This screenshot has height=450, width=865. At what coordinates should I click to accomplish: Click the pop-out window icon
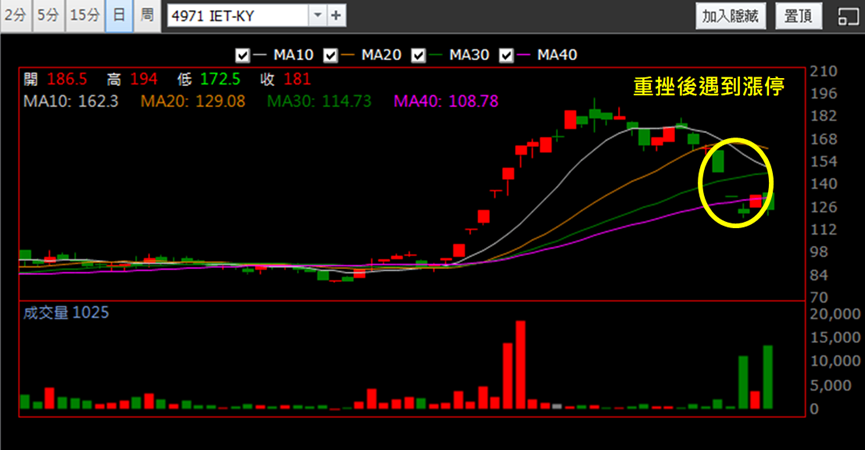pos(848,16)
